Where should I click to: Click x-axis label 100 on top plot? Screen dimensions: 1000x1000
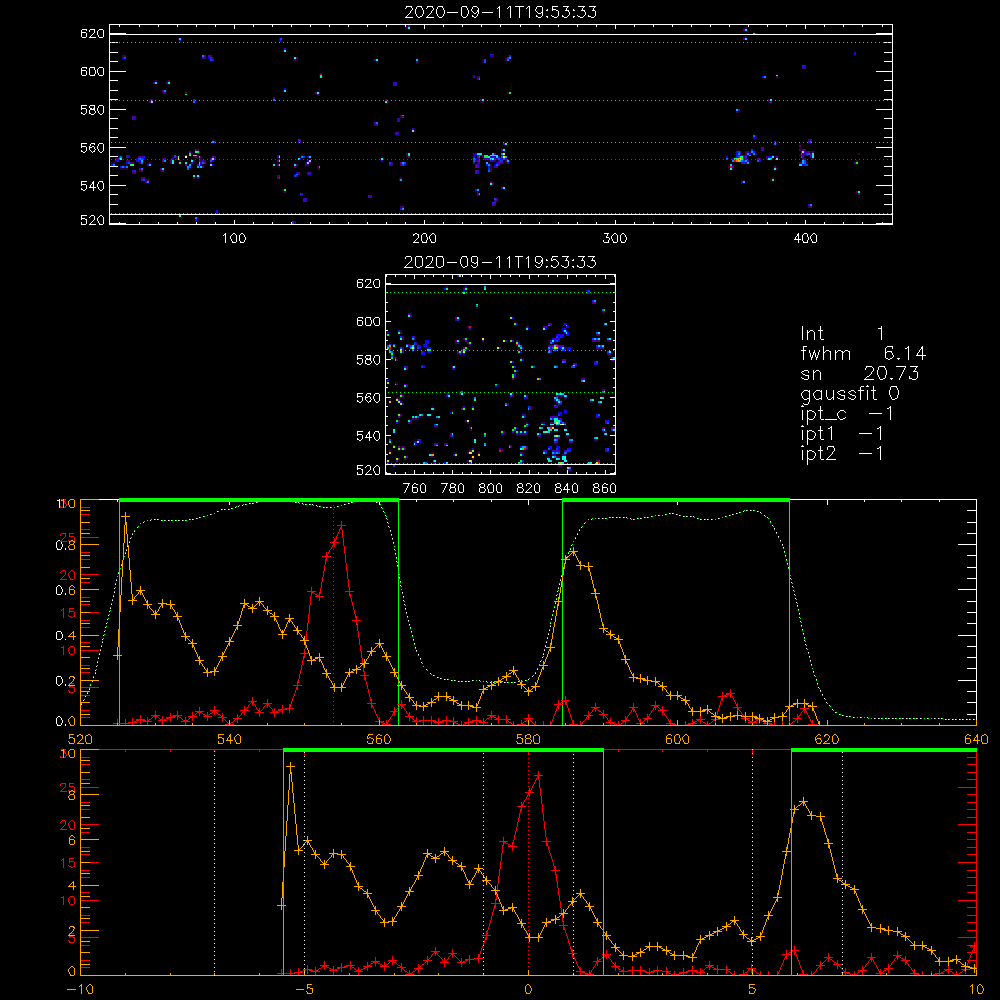[234, 239]
